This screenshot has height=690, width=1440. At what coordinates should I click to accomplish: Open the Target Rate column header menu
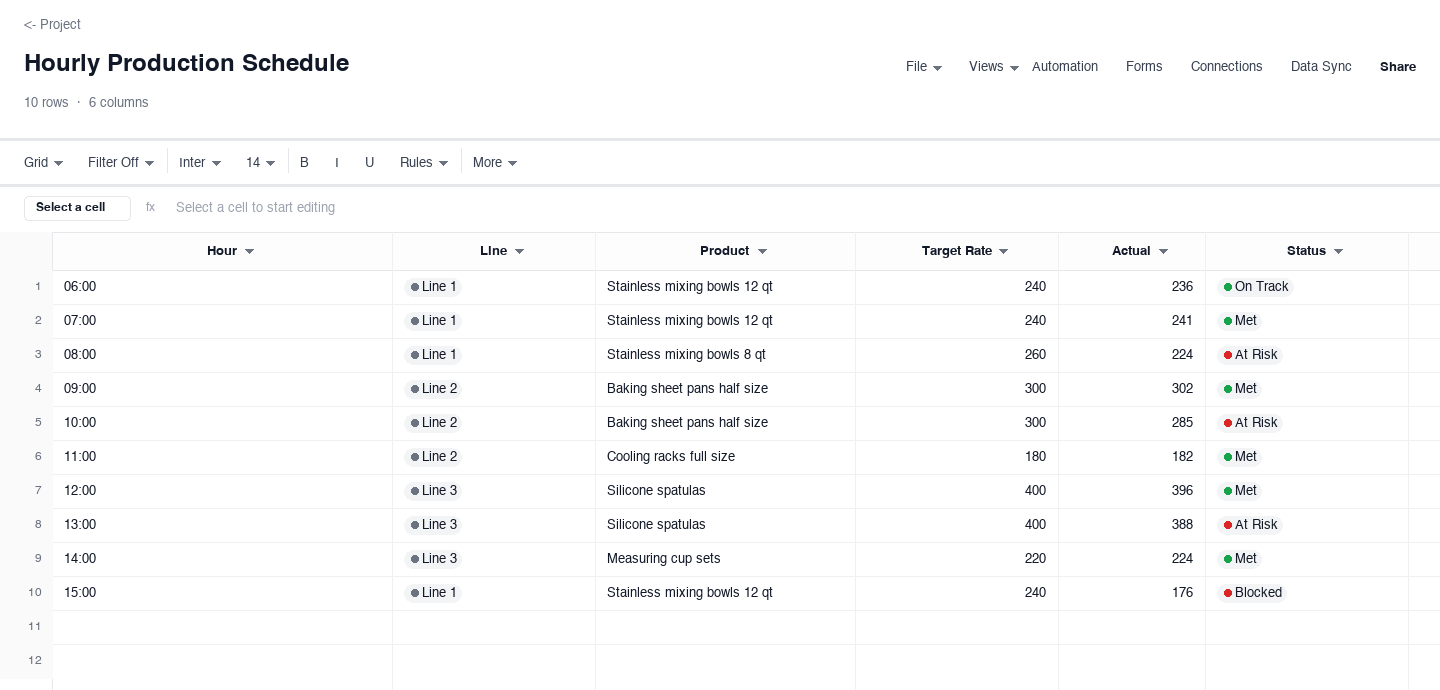click(1004, 251)
